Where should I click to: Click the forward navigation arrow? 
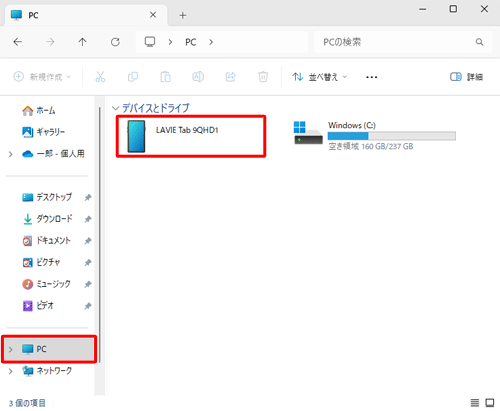pyautogui.click(x=50, y=42)
